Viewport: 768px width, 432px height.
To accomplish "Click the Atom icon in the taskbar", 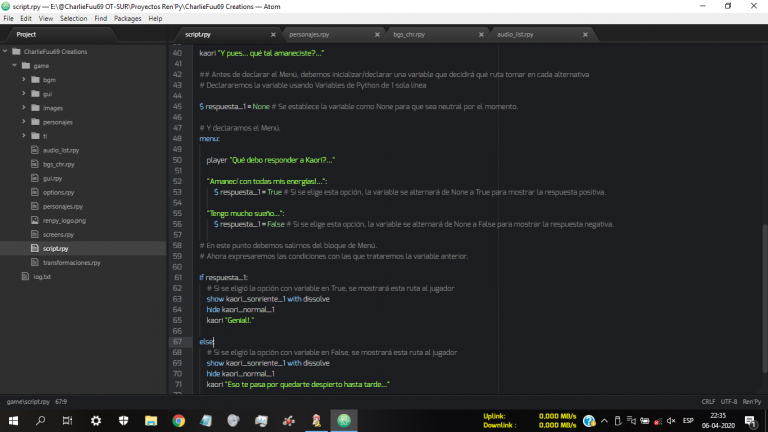I will click(x=345, y=420).
